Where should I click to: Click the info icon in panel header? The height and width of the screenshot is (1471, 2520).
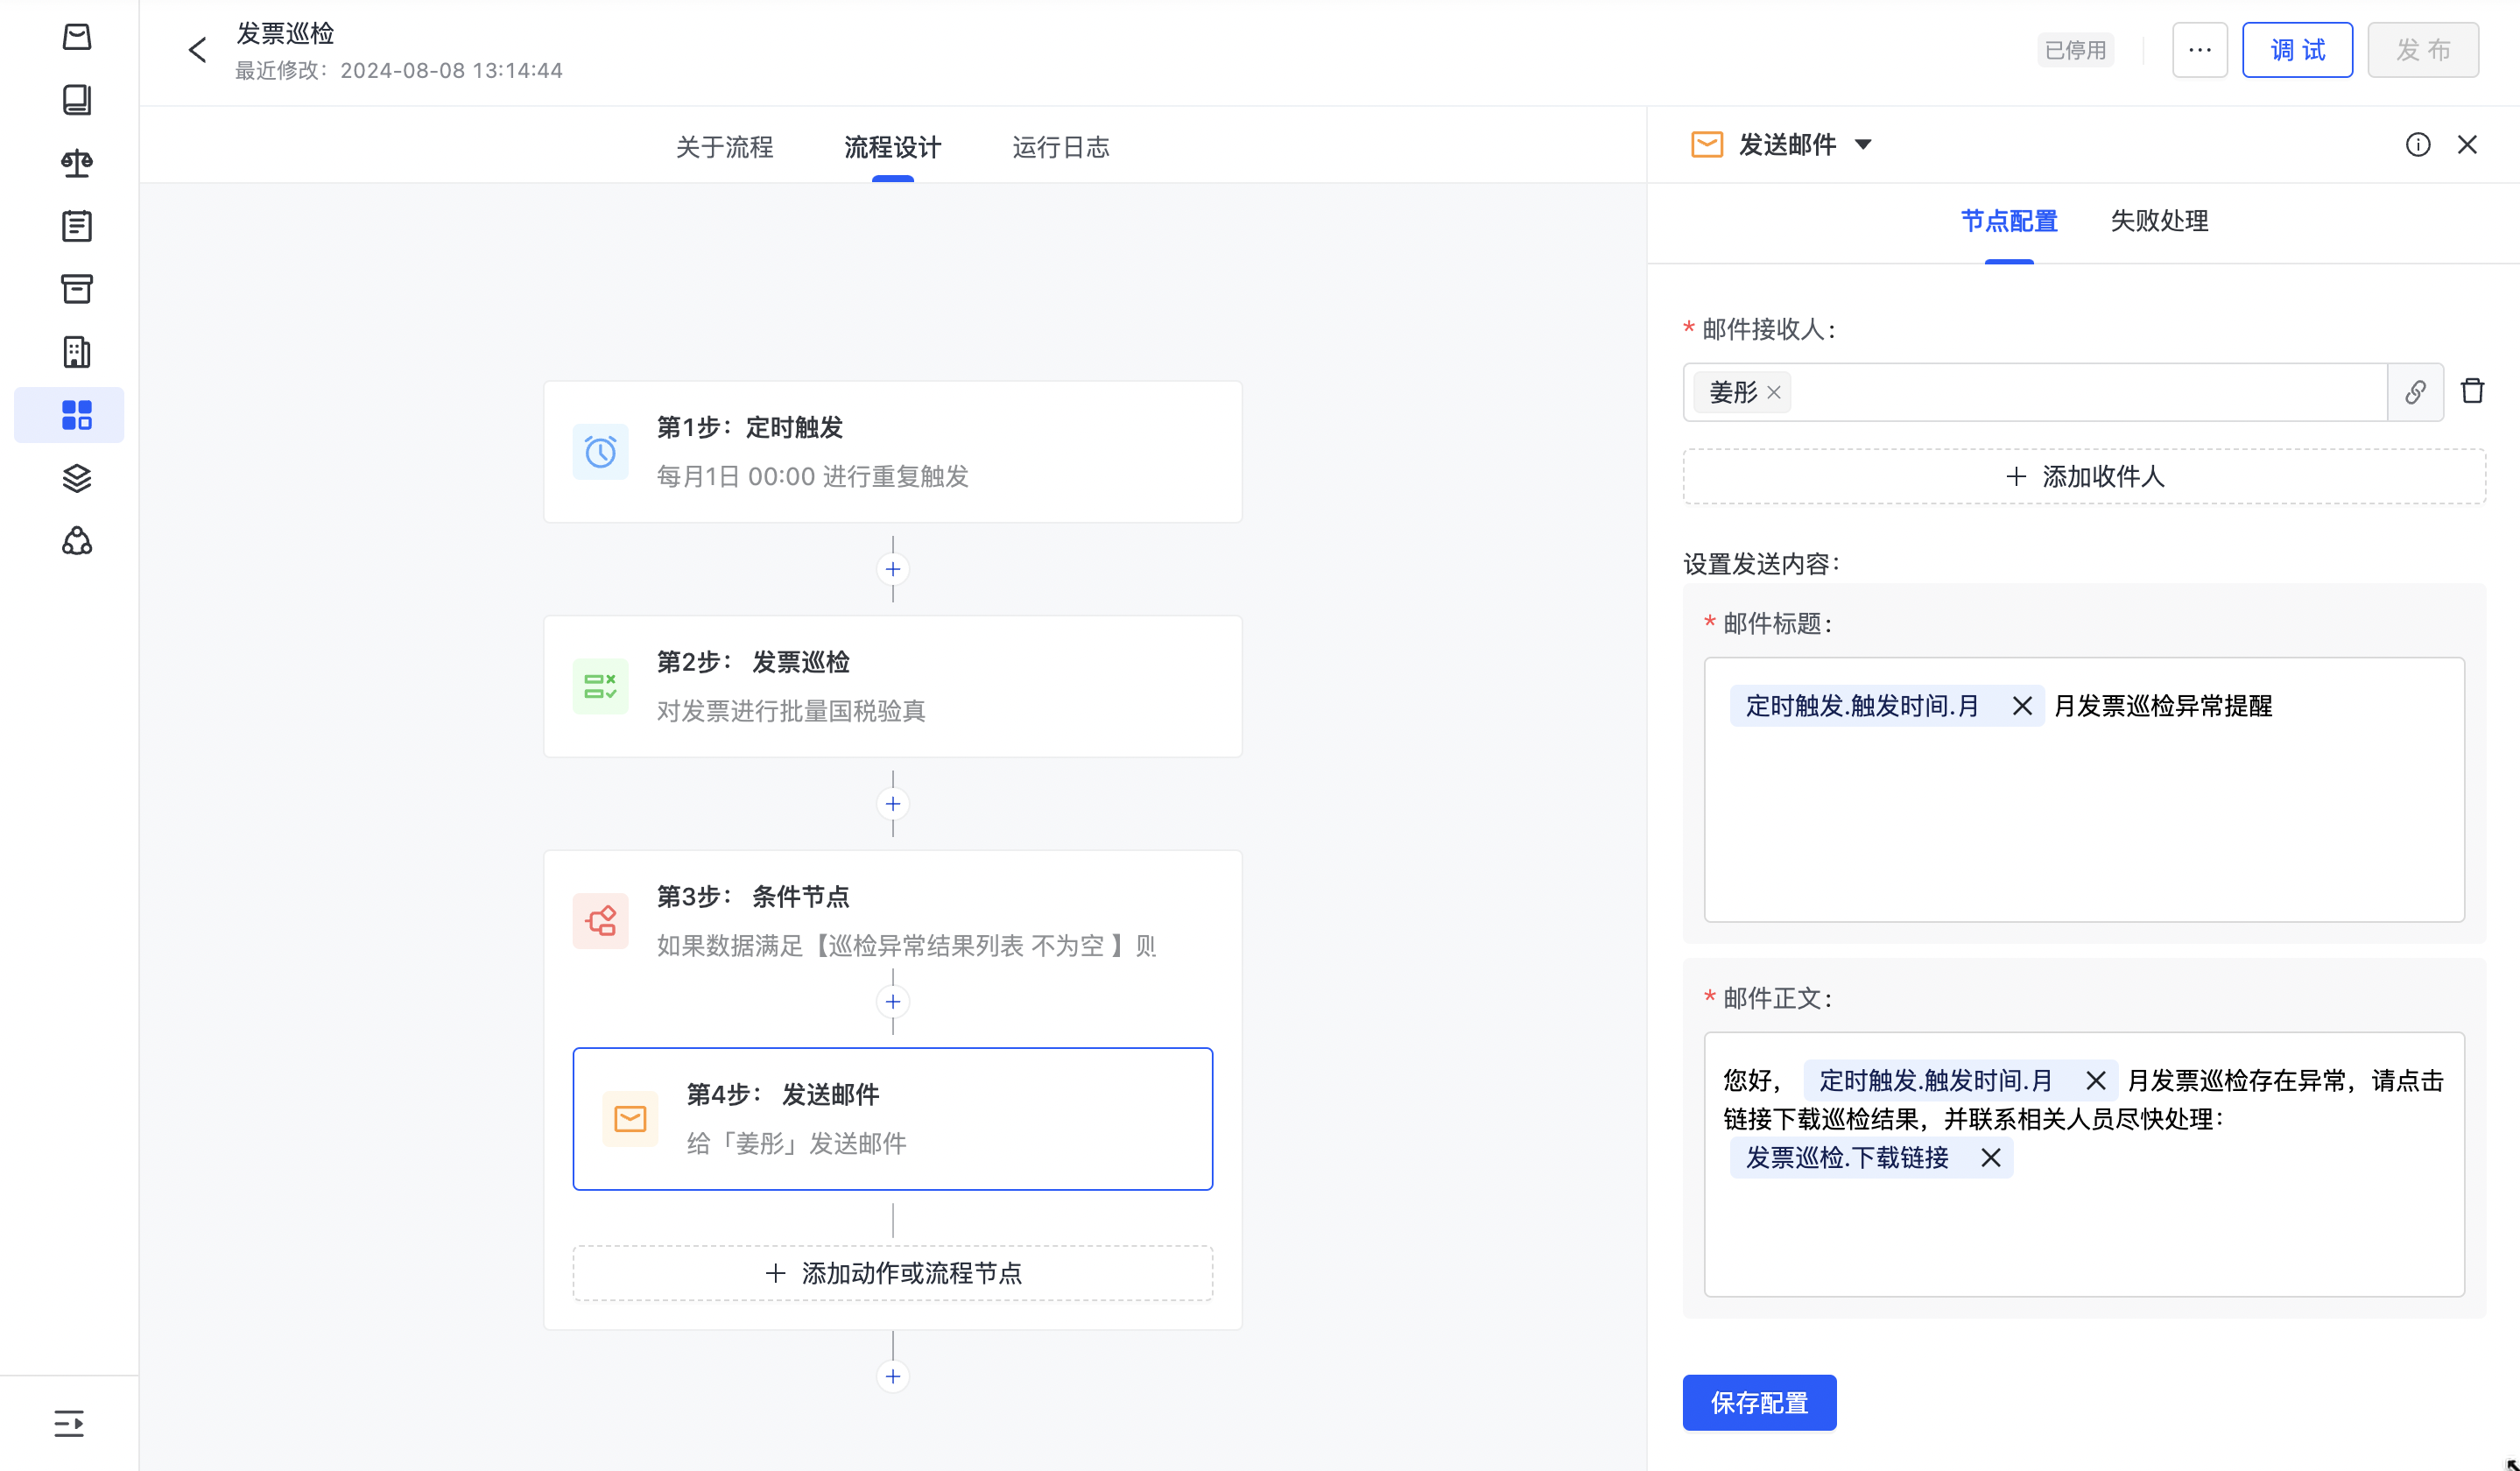click(x=2417, y=145)
